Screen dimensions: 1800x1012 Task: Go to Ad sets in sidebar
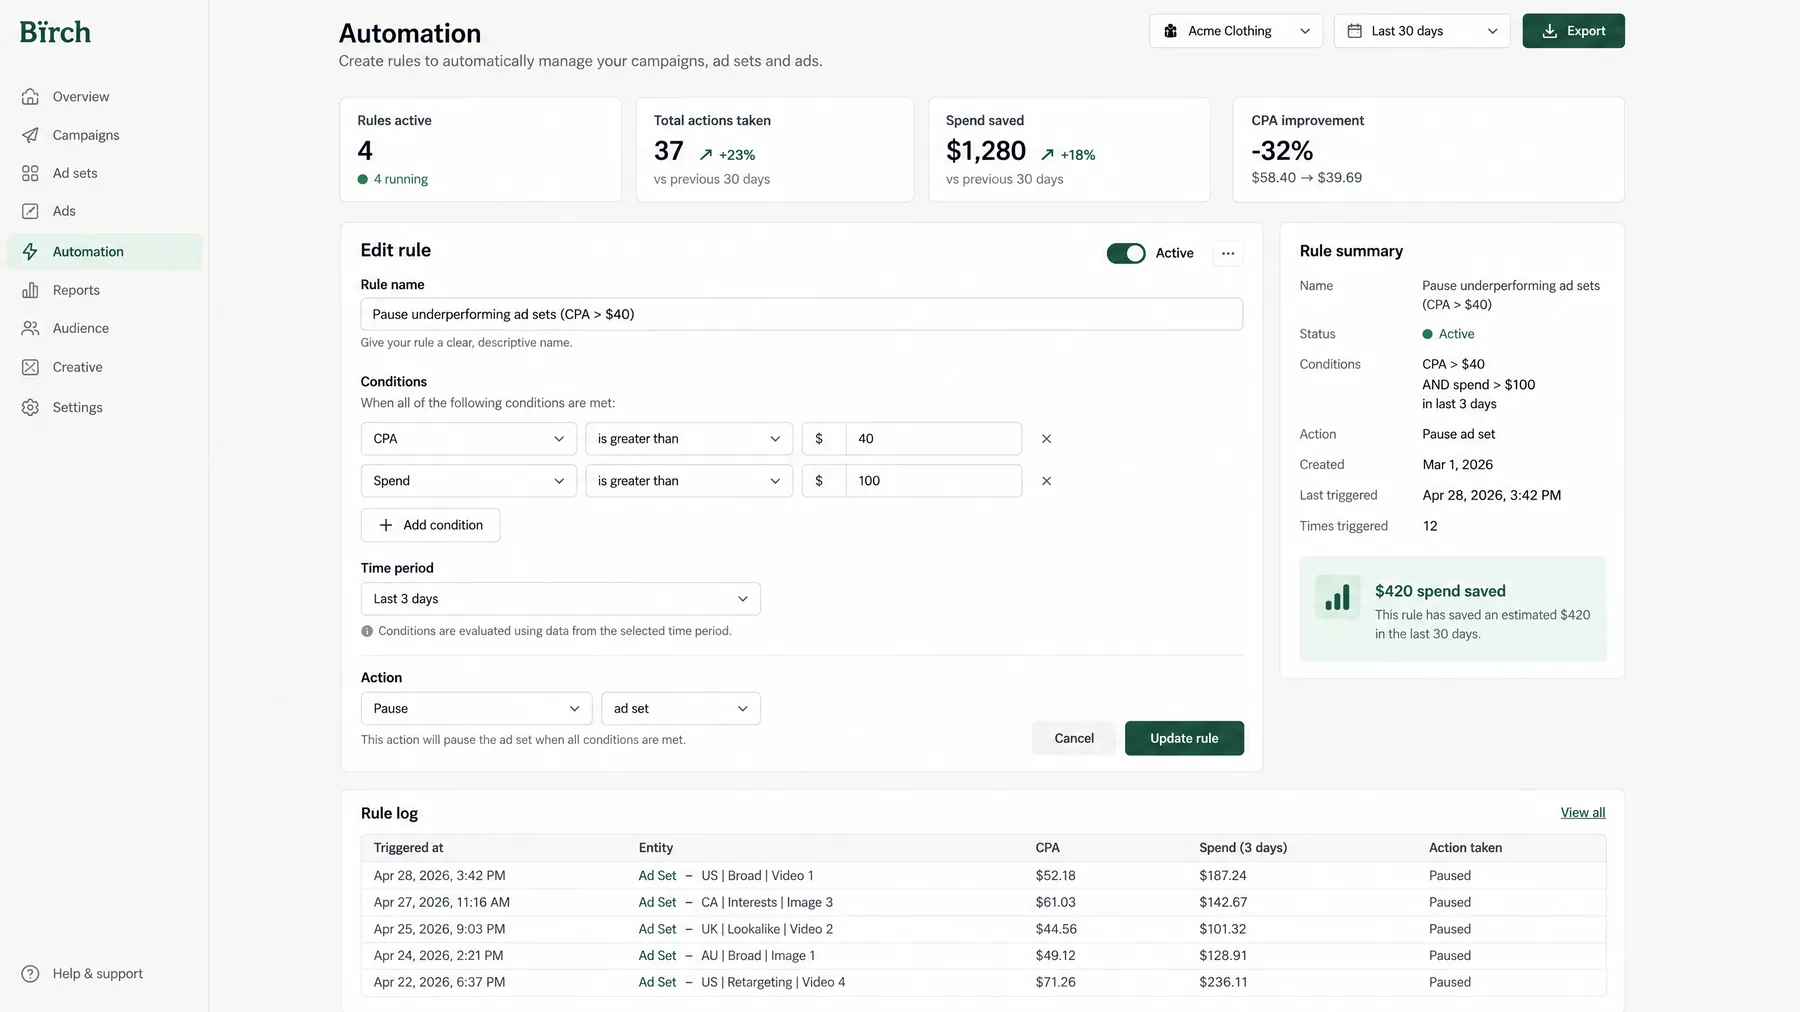tap(104, 173)
